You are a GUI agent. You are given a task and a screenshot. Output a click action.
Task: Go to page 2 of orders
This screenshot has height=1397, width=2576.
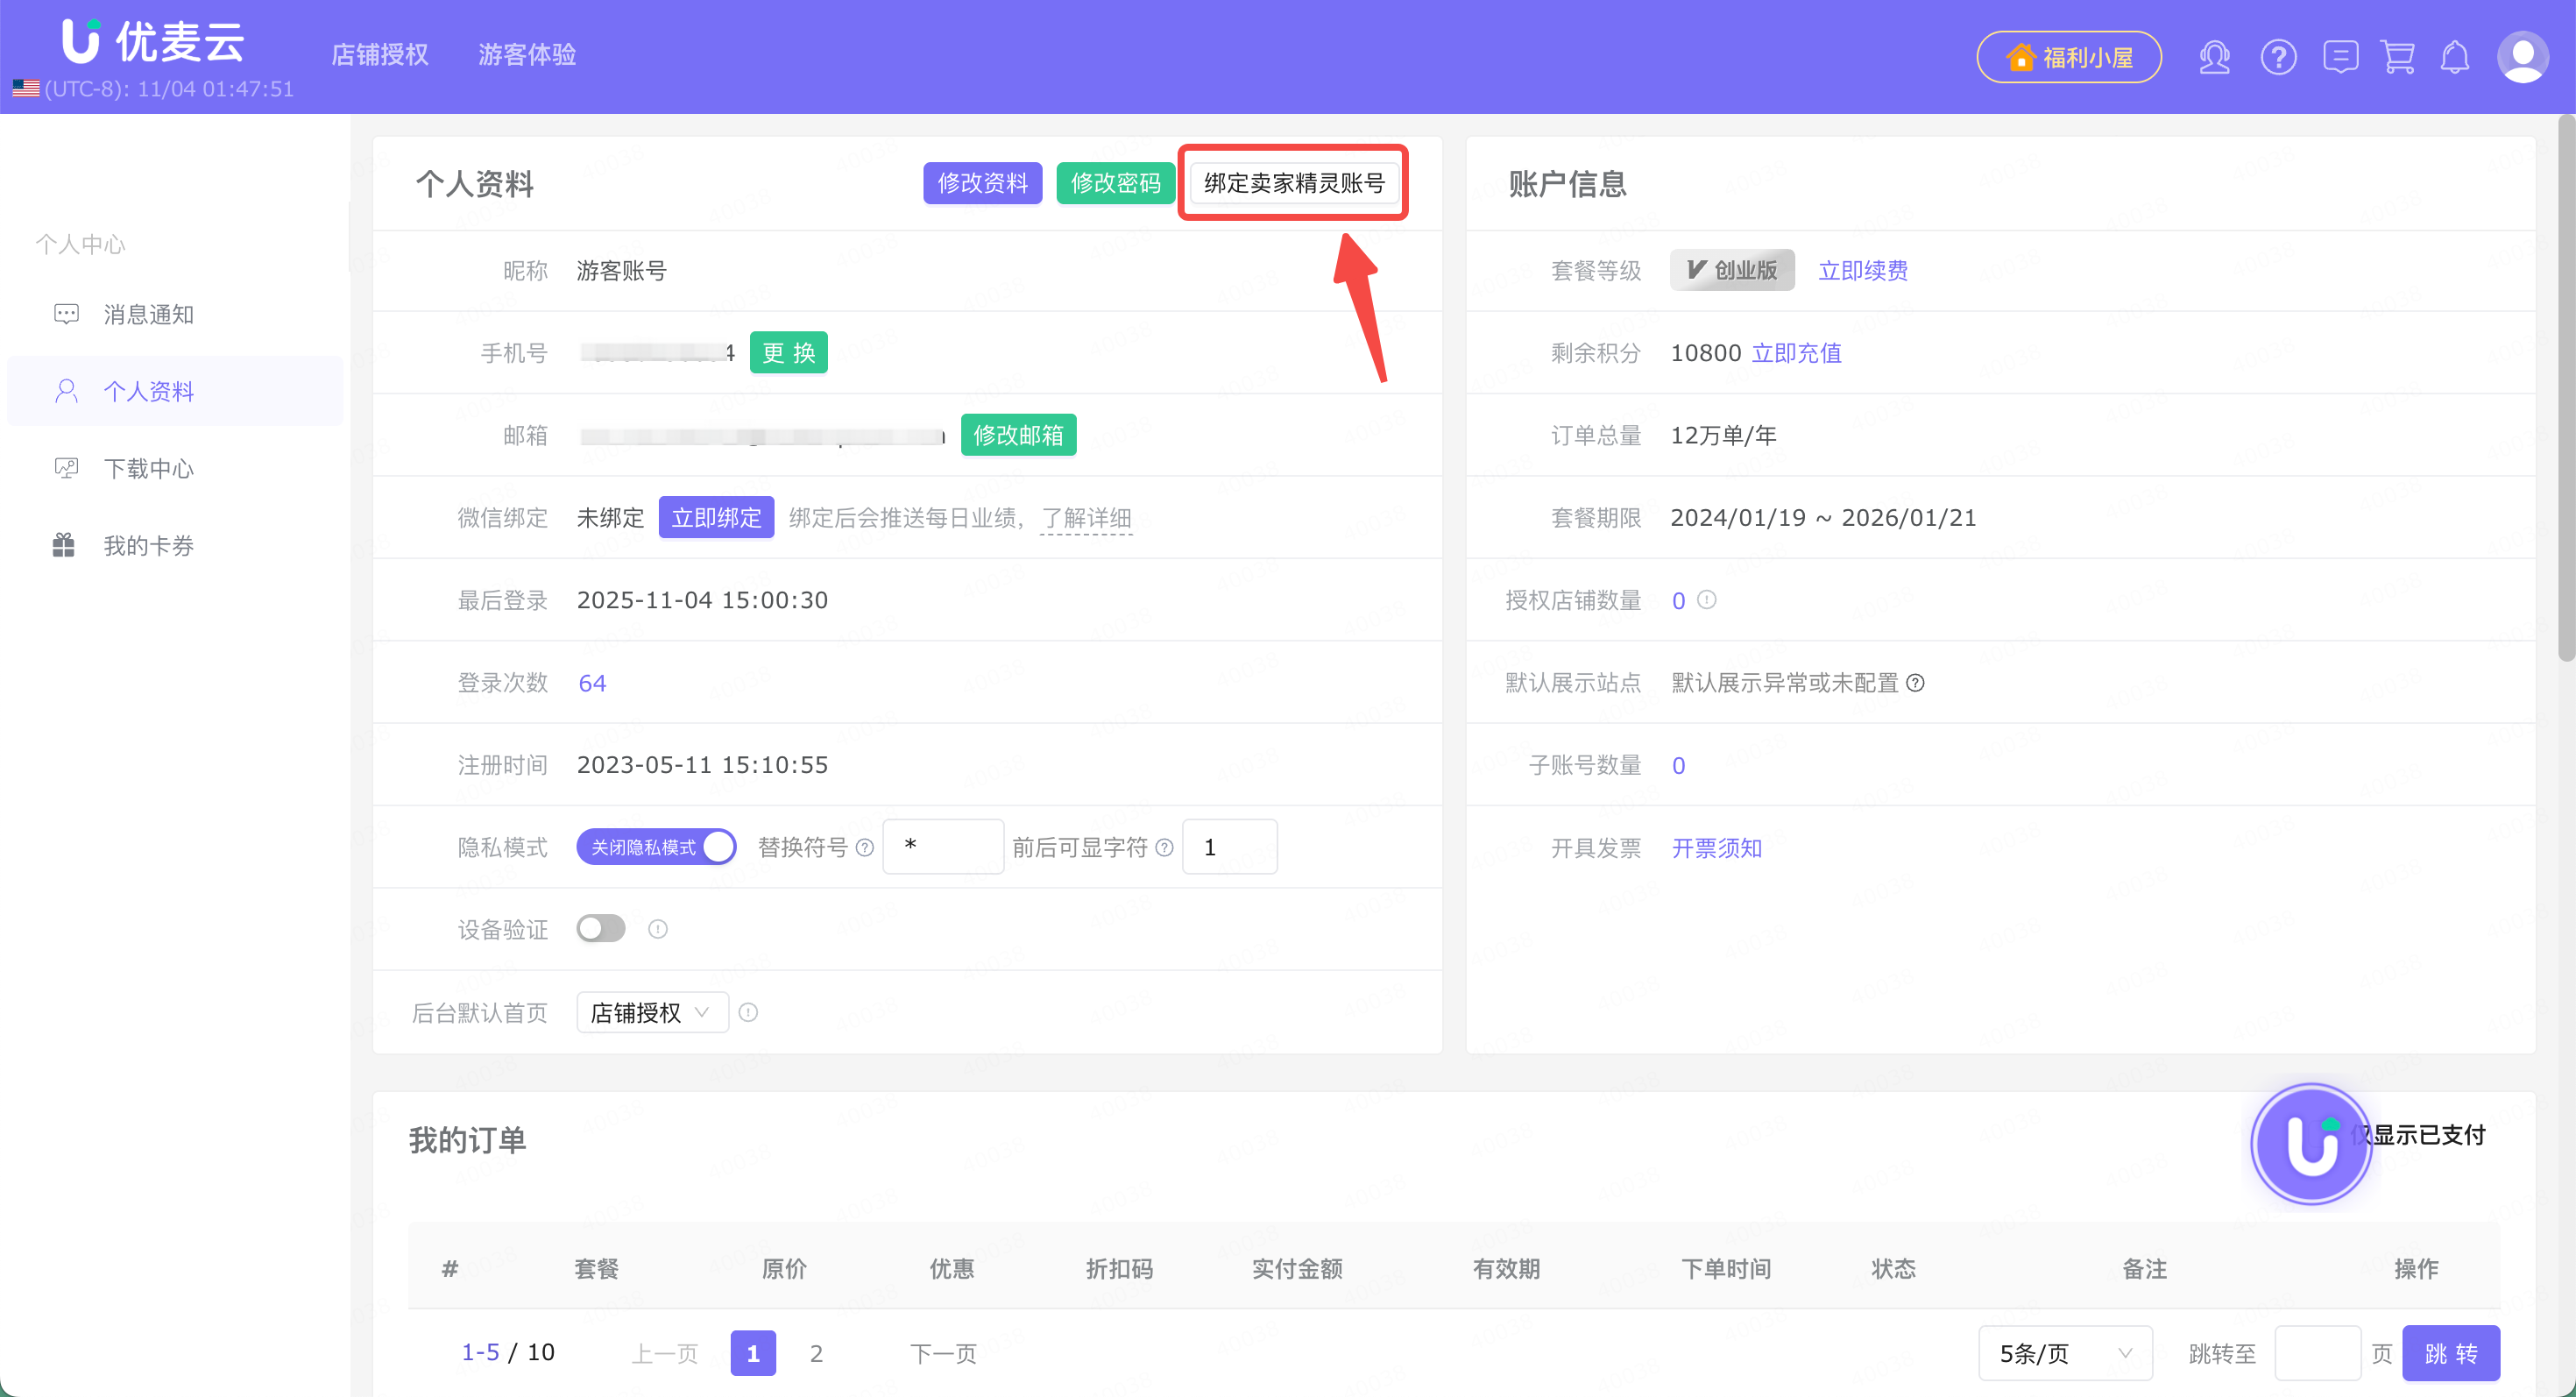pyautogui.click(x=816, y=1353)
